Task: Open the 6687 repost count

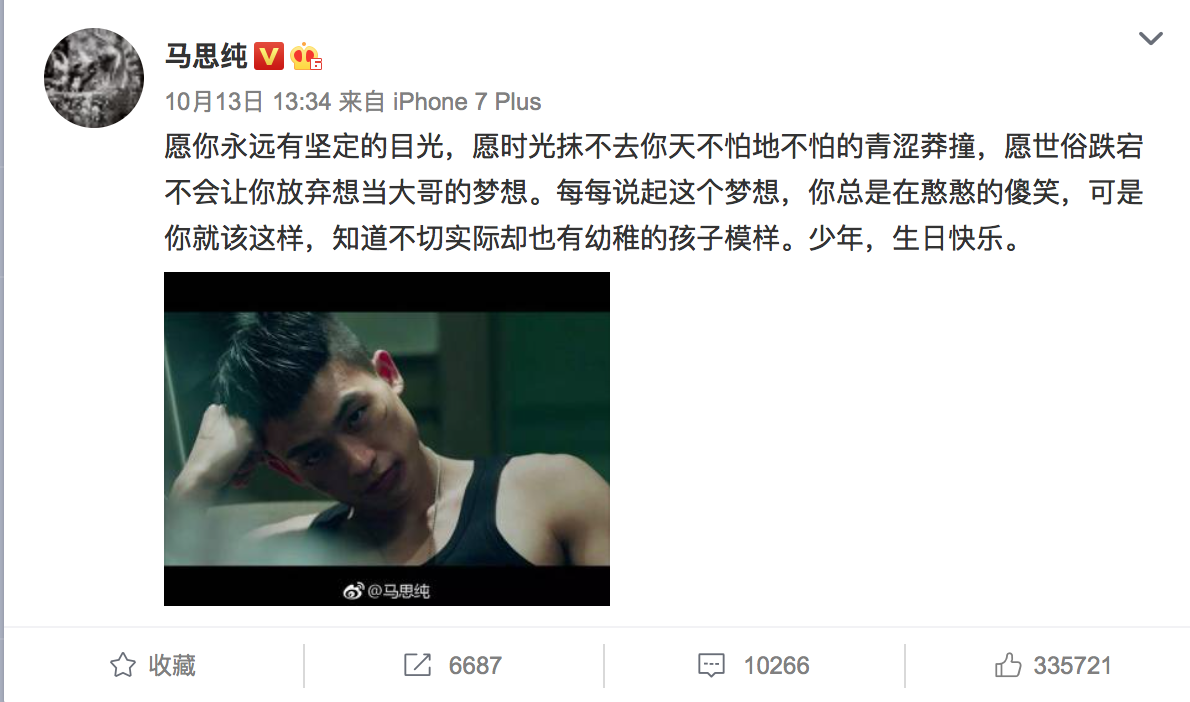Action: point(475,666)
